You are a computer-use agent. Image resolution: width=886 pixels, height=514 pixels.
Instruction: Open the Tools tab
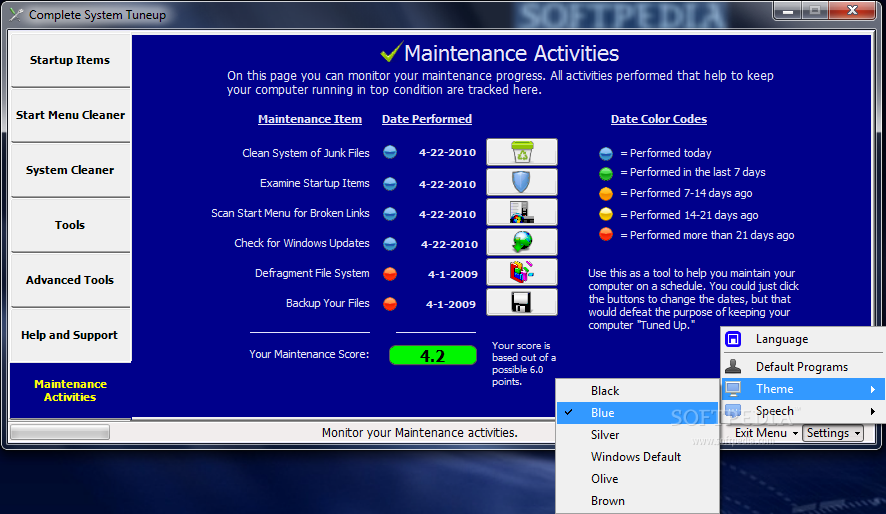(70, 225)
